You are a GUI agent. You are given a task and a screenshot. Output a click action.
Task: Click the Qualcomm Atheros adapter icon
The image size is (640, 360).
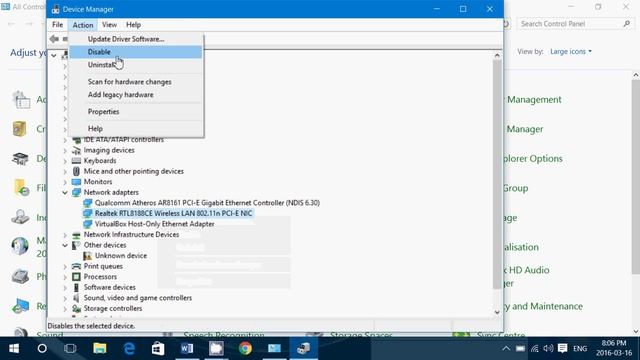88,203
